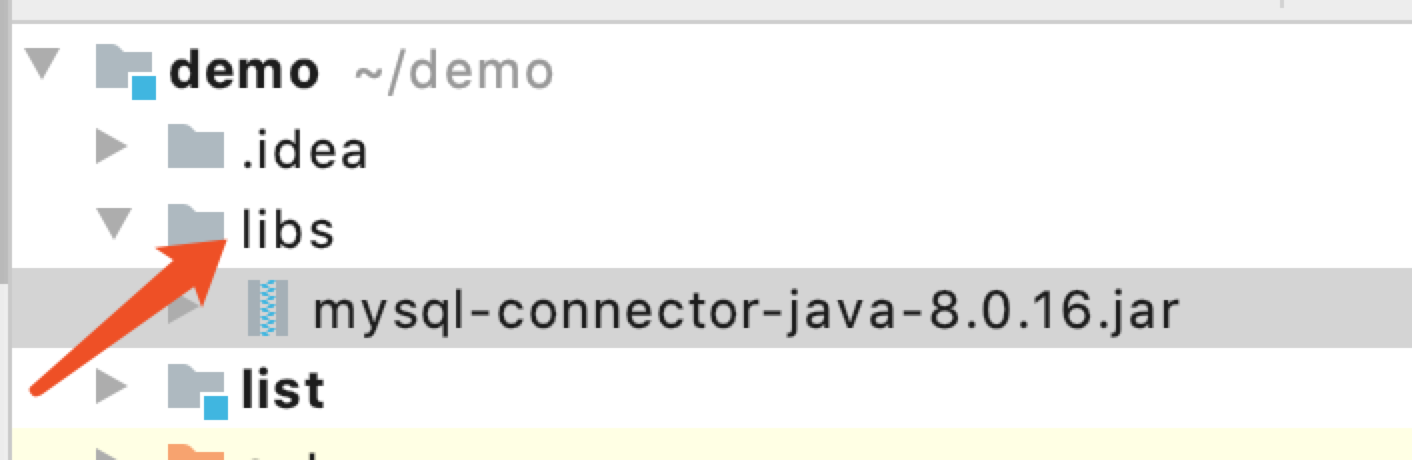Select mysql-connector-java-8.0.16.jar file name
The image size is (1412, 460).
pos(746,311)
